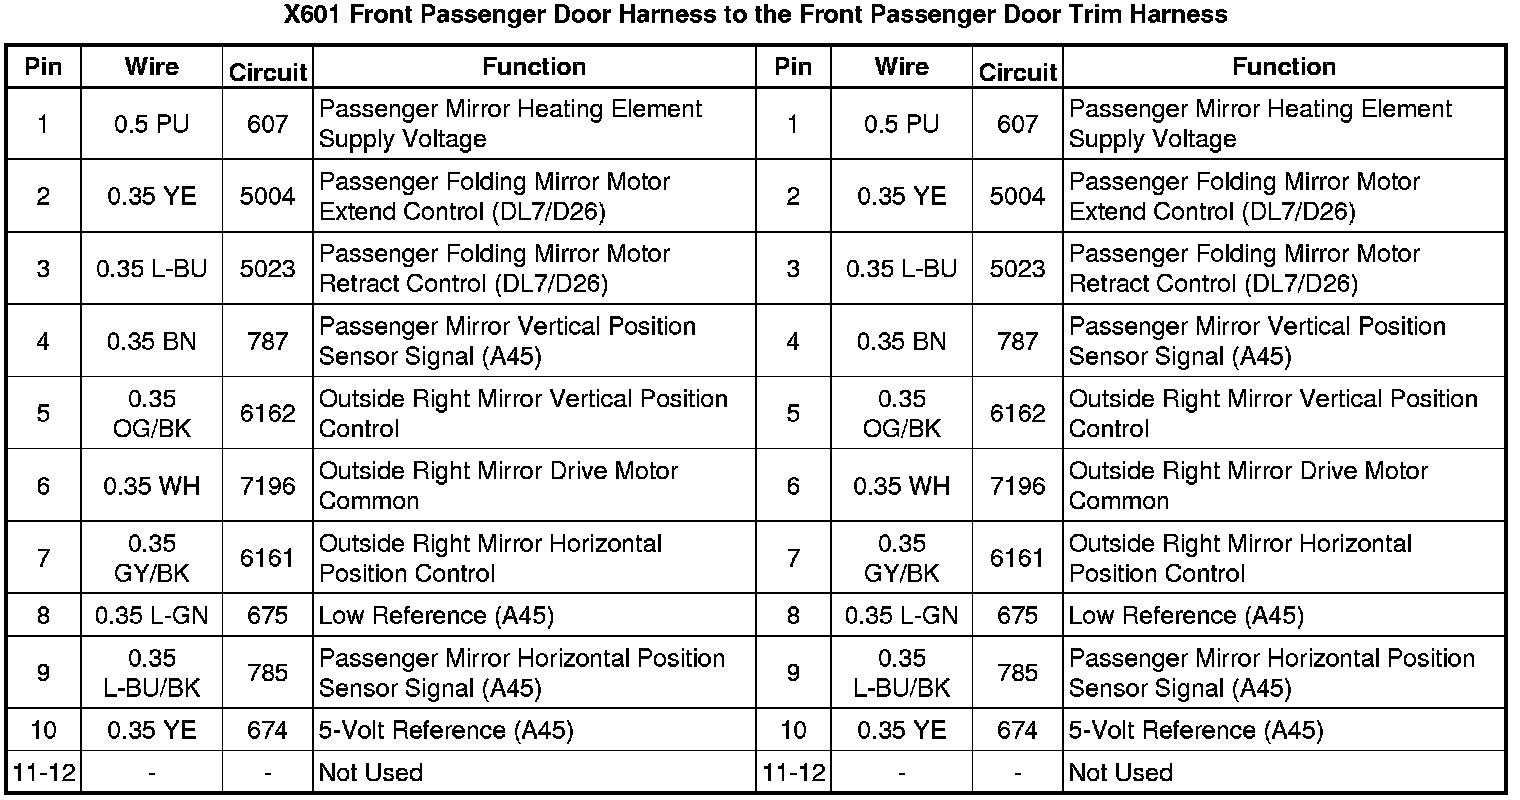Image resolution: width=1520 pixels, height=800 pixels.
Task: Select Low Reference (A45) in right table
Action: pyautogui.click(x=1186, y=615)
